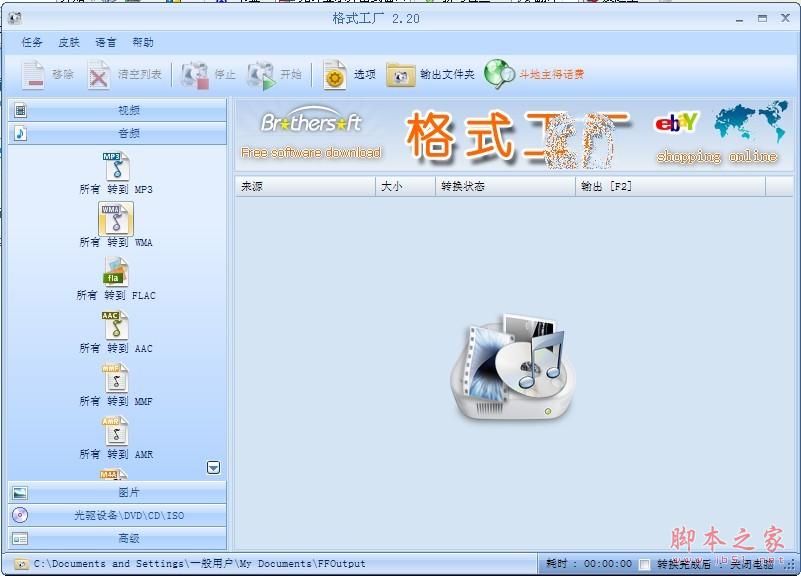Click the 所有 转到 MMF label
801x576 pixels.
click(116, 401)
